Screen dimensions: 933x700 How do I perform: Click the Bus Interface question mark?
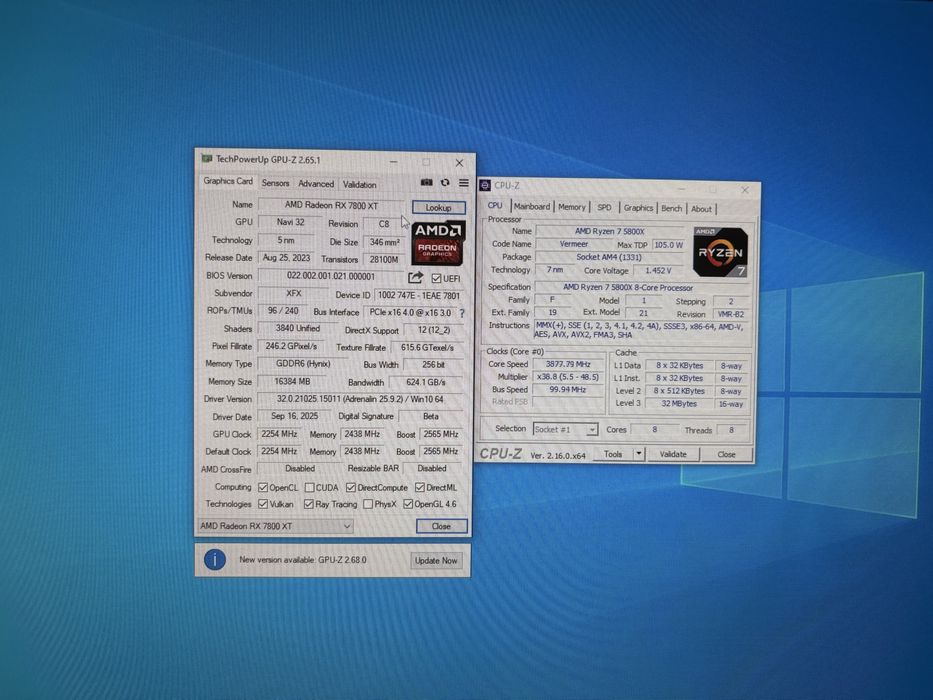(x=462, y=313)
